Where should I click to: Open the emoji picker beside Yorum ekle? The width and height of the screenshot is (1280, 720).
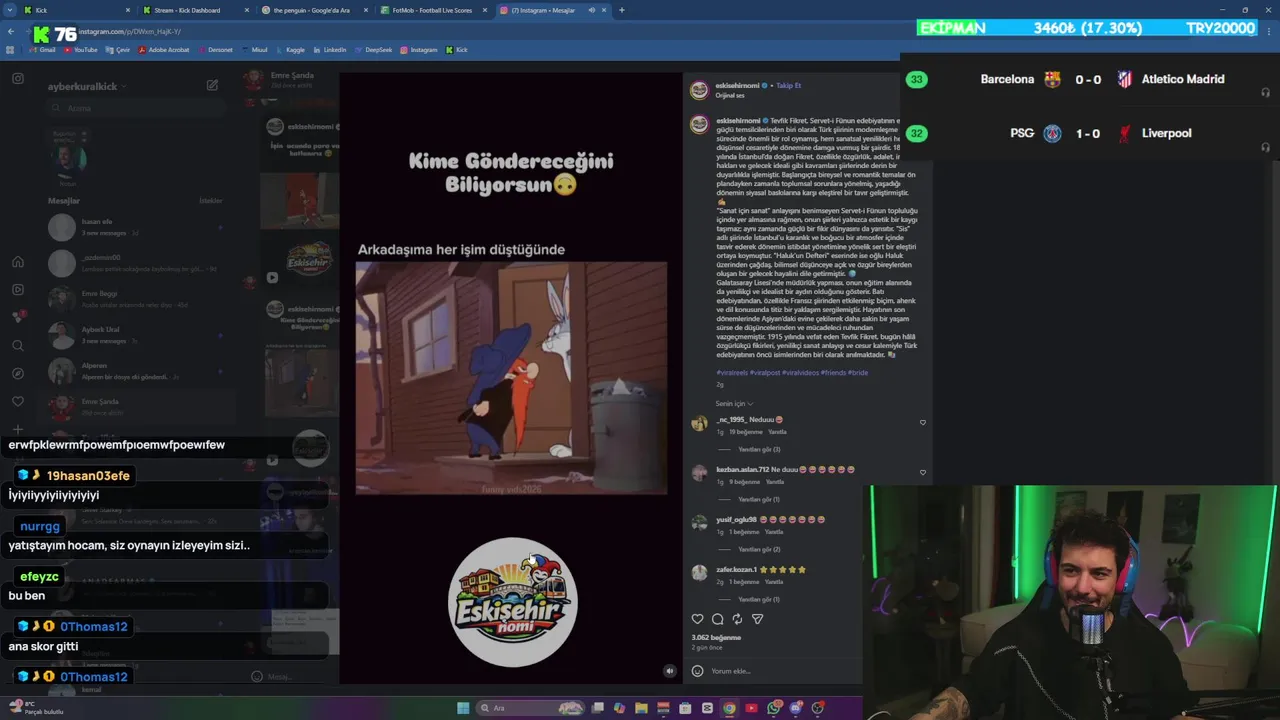click(698, 671)
